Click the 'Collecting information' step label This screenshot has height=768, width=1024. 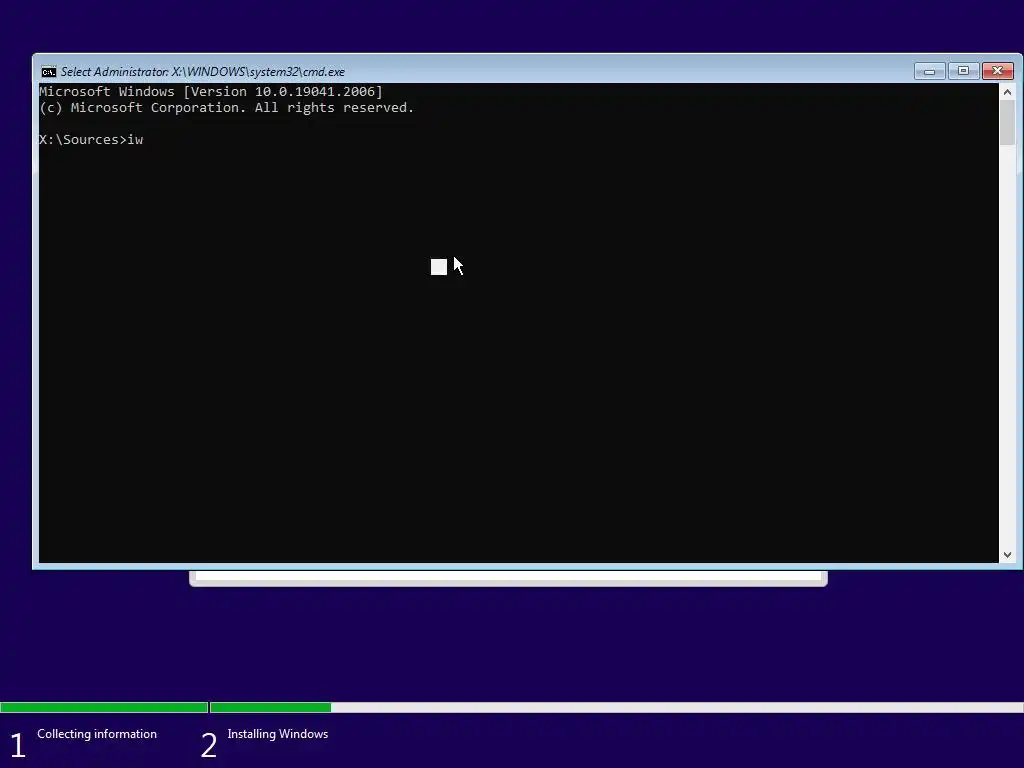pyautogui.click(x=97, y=734)
